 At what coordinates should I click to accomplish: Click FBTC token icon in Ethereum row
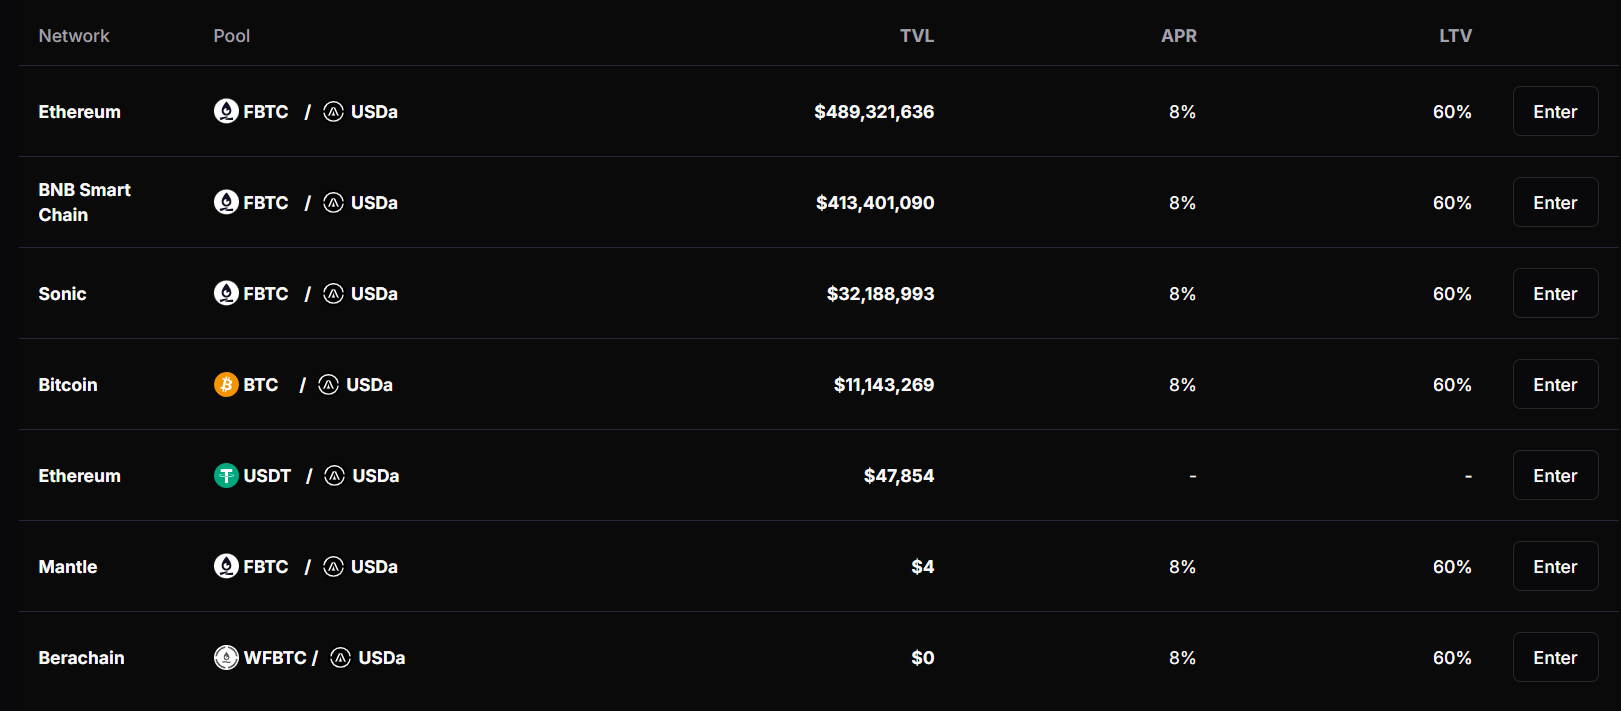click(226, 111)
